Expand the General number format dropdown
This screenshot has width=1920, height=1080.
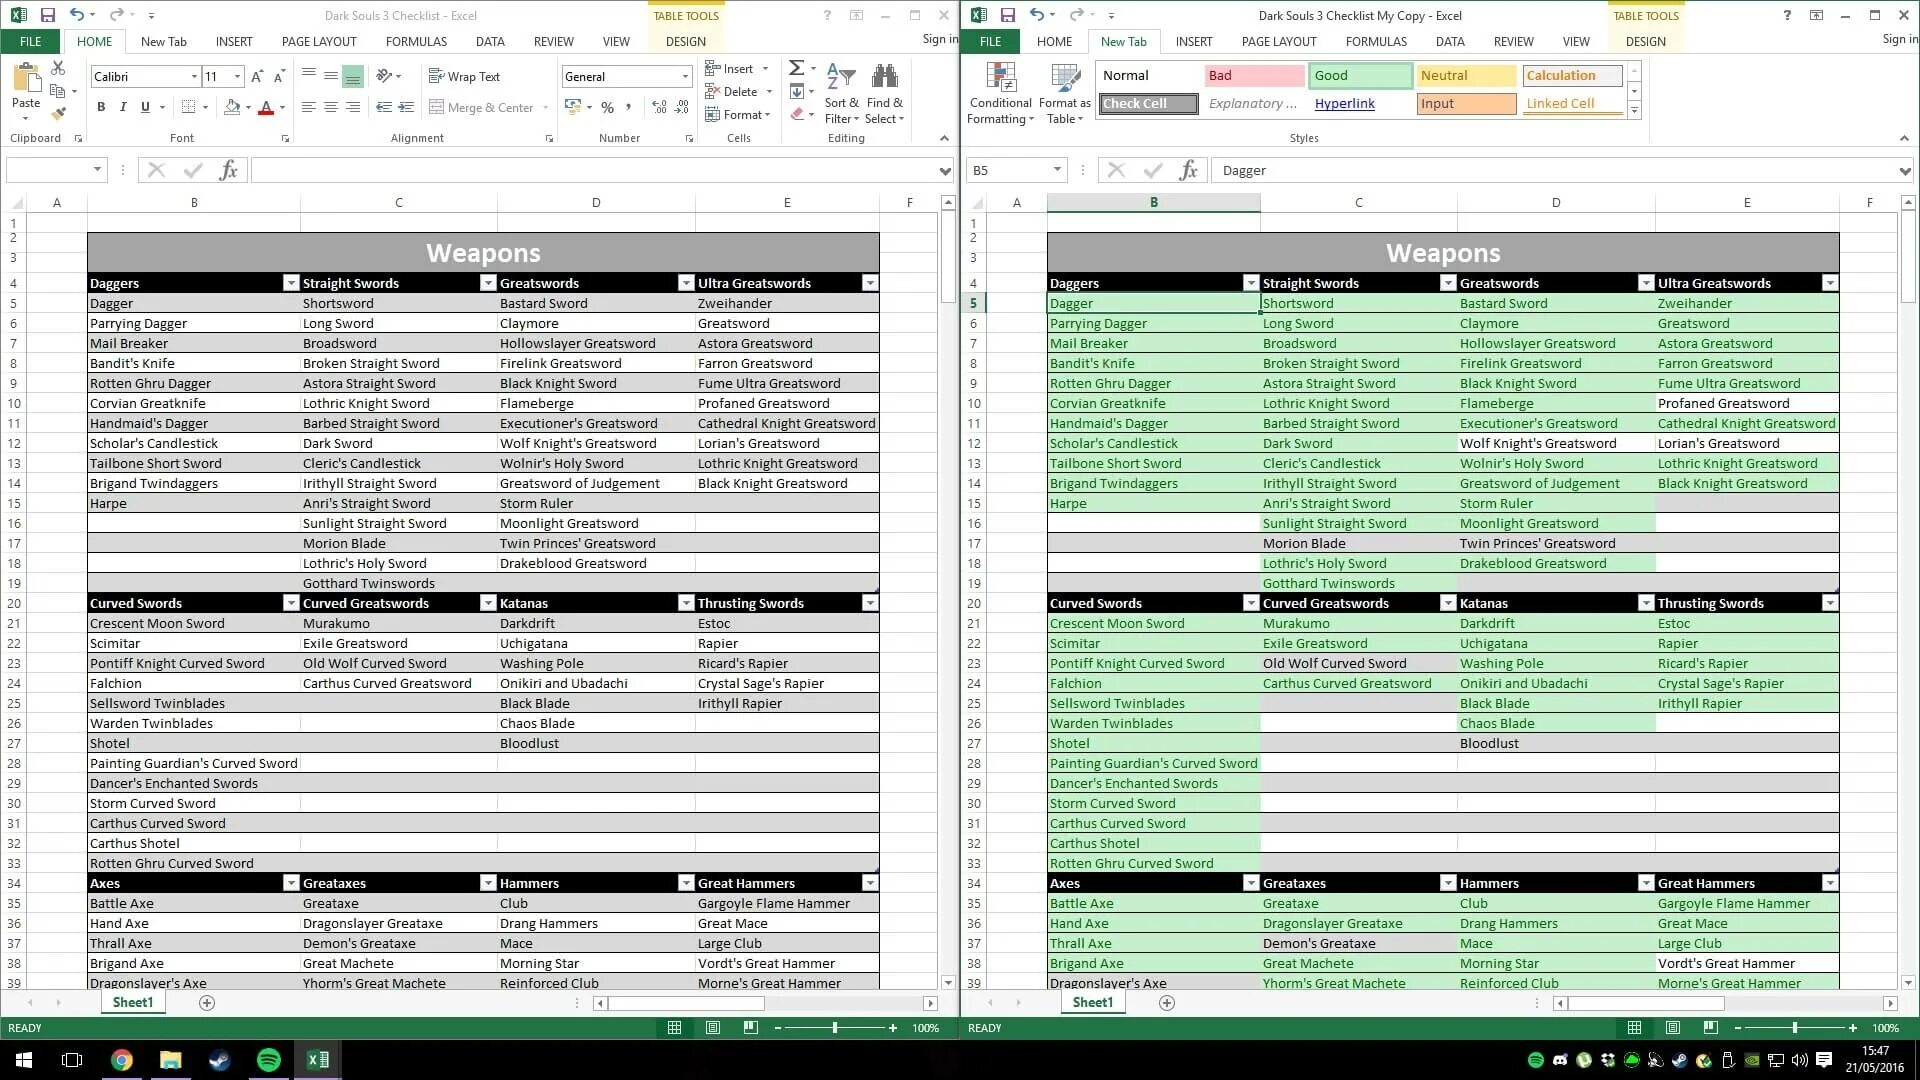[685, 77]
